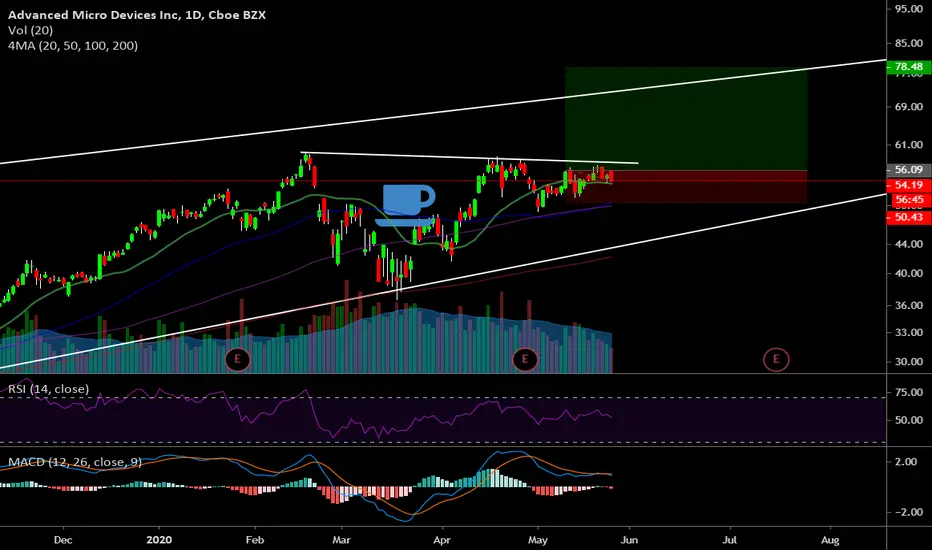Click the 2020 label on time axis
This screenshot has height=550, width=932.
[159, 540]
